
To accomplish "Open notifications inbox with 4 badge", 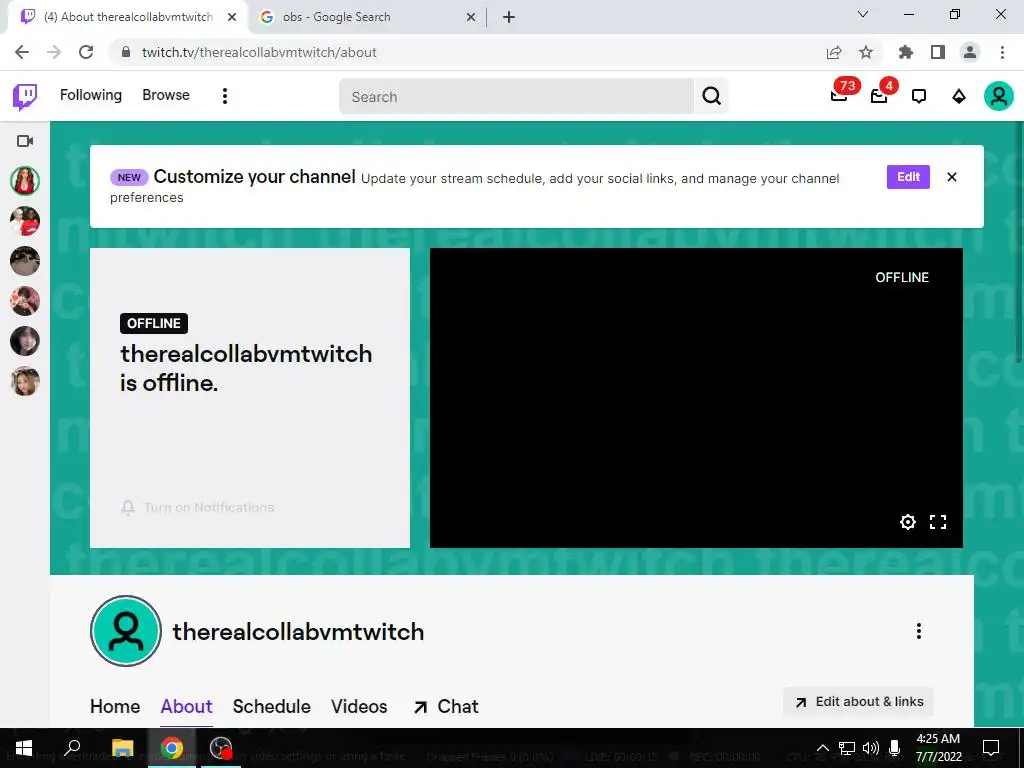I will [880, 95].
